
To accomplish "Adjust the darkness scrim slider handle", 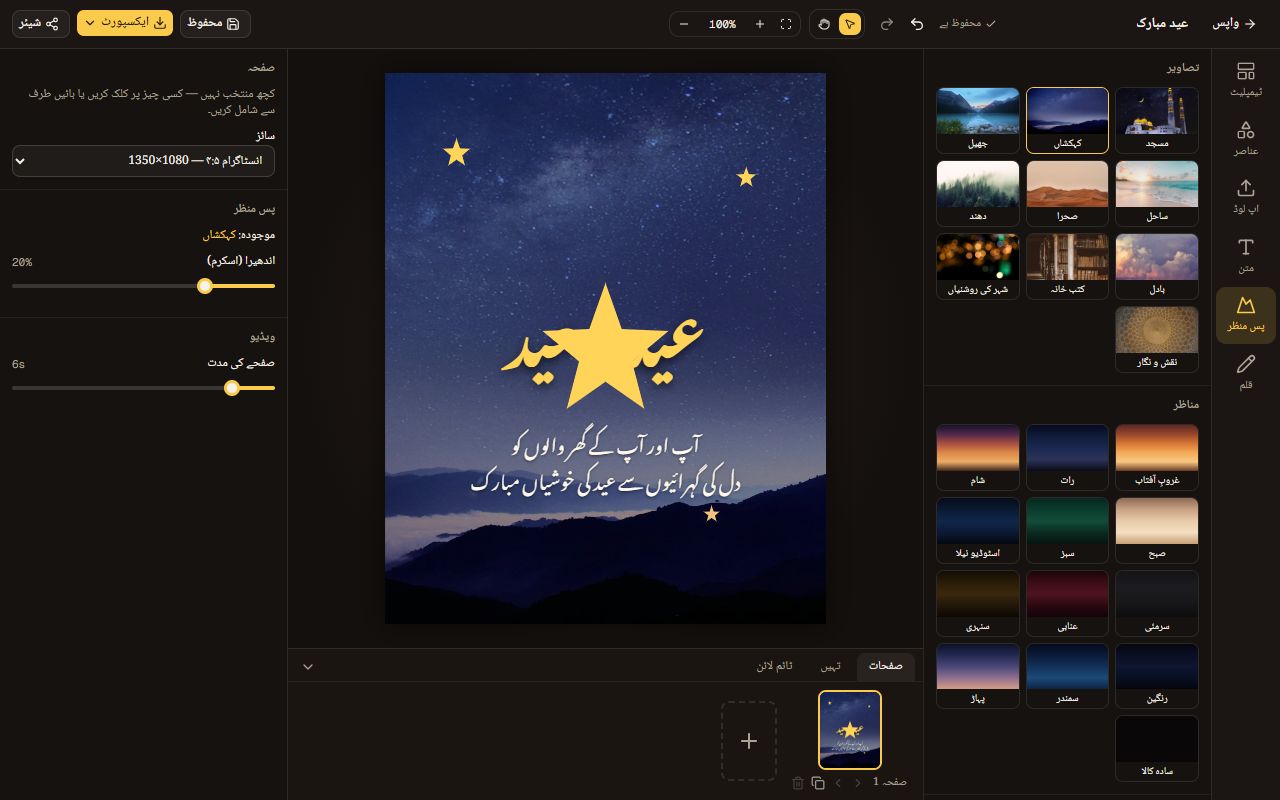I will (x=205, y=286).
